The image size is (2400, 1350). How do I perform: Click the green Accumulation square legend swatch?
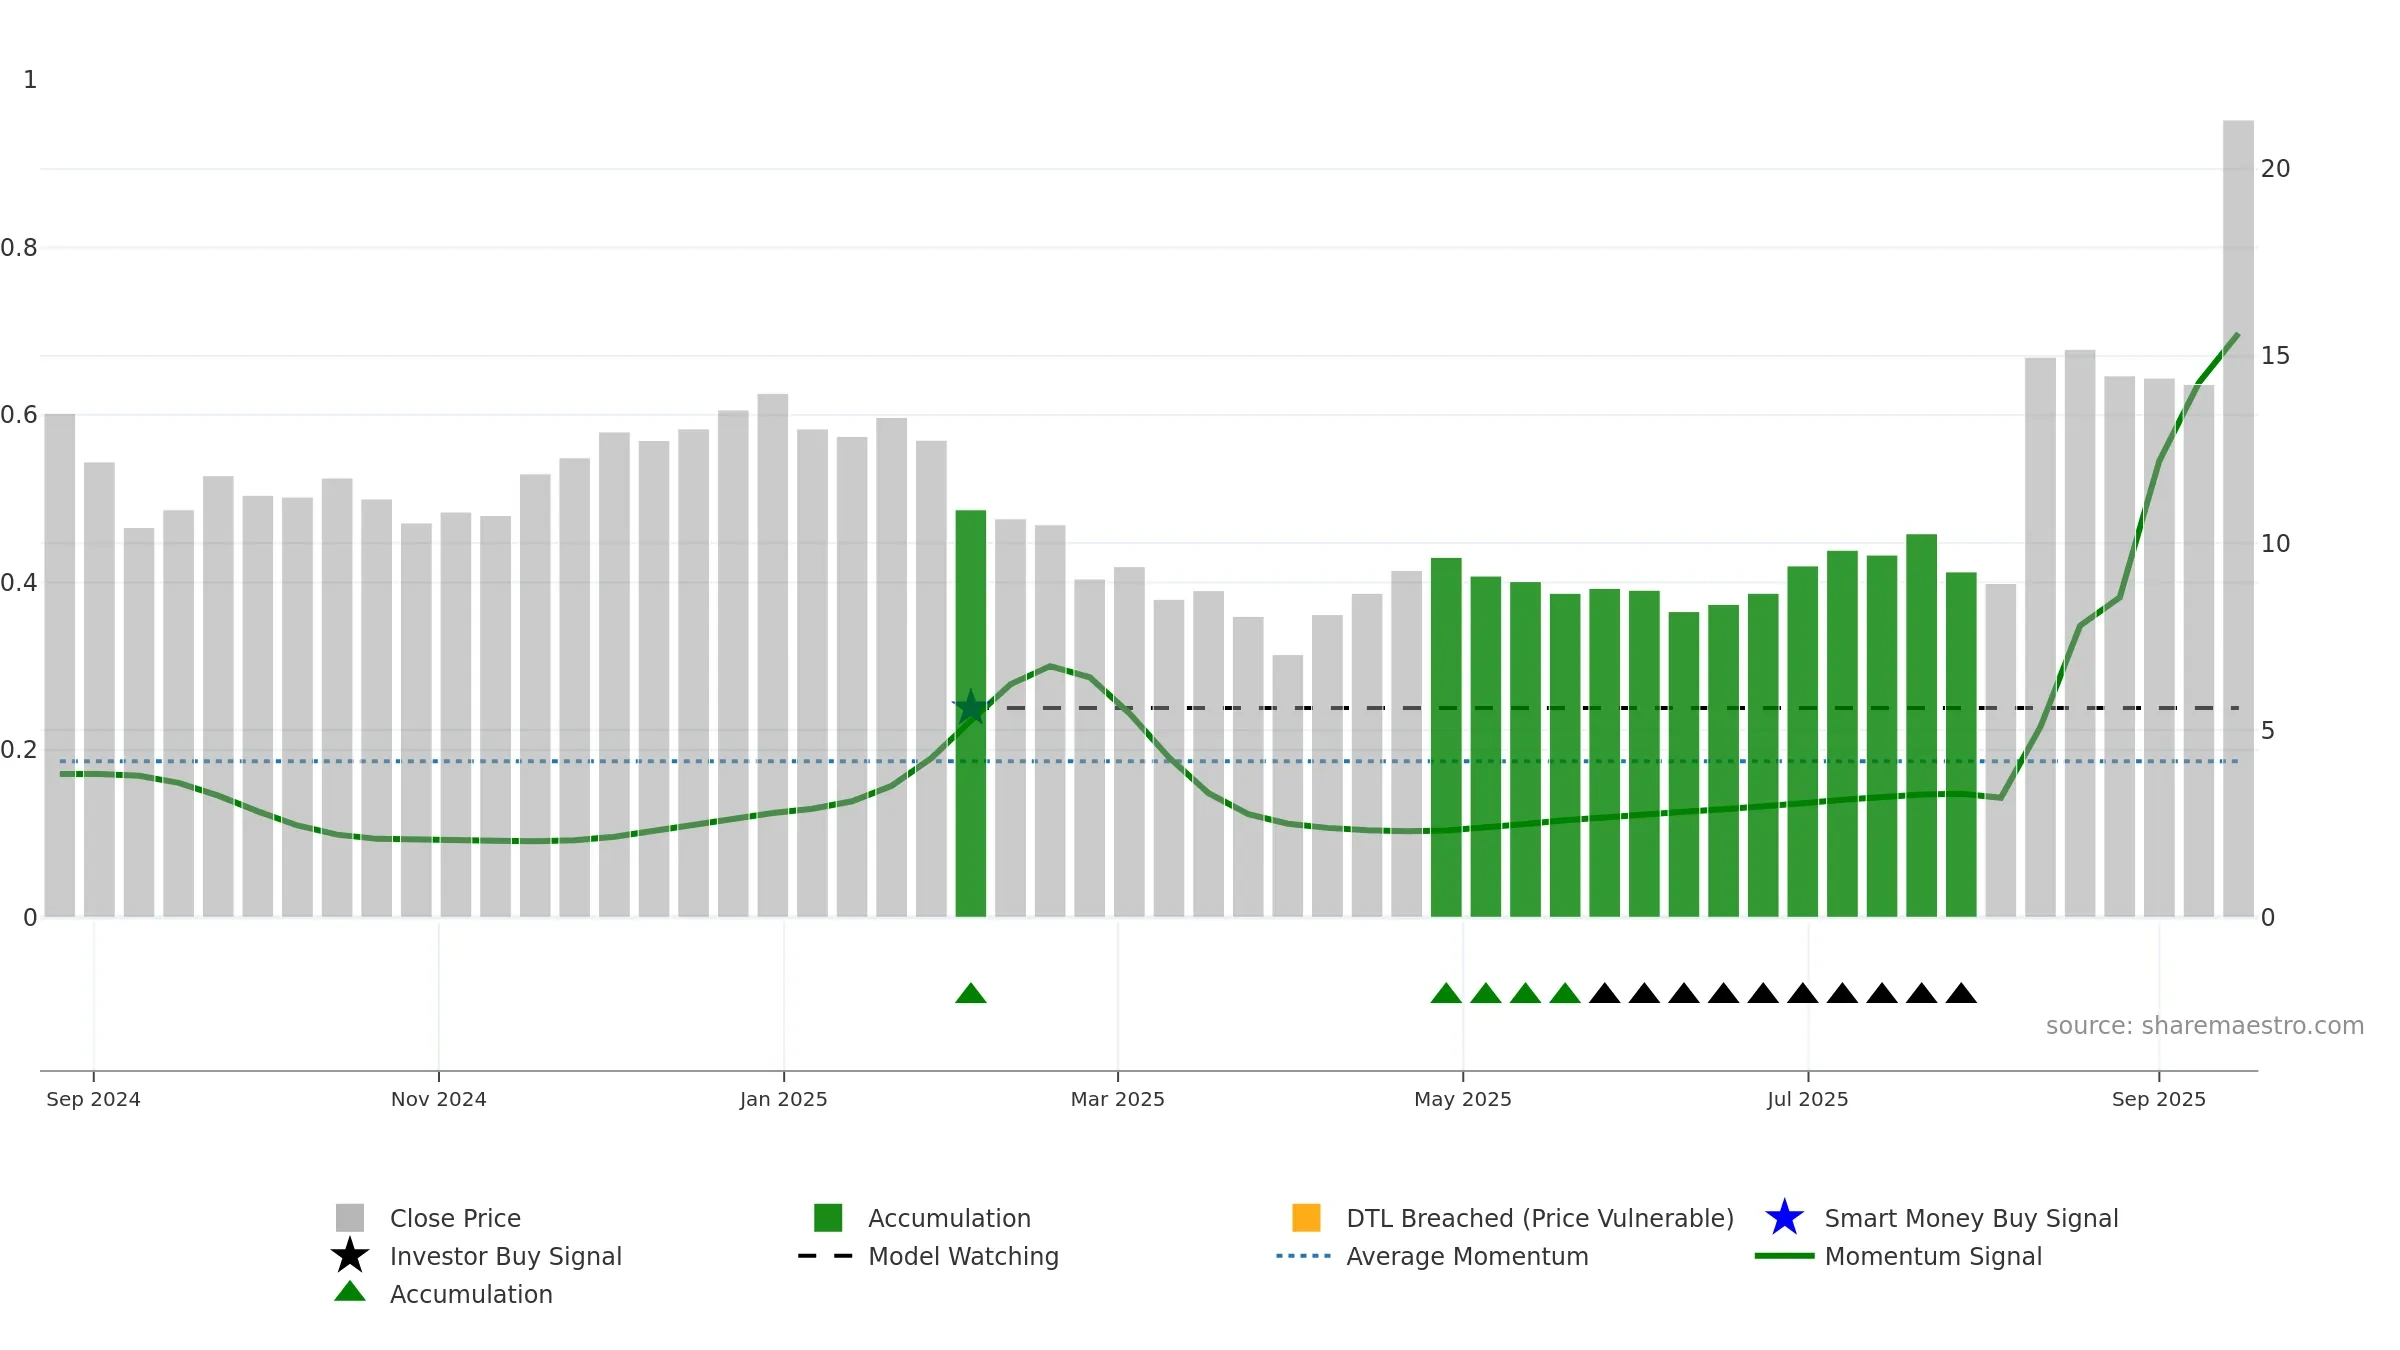click(x=828, y=1217)
